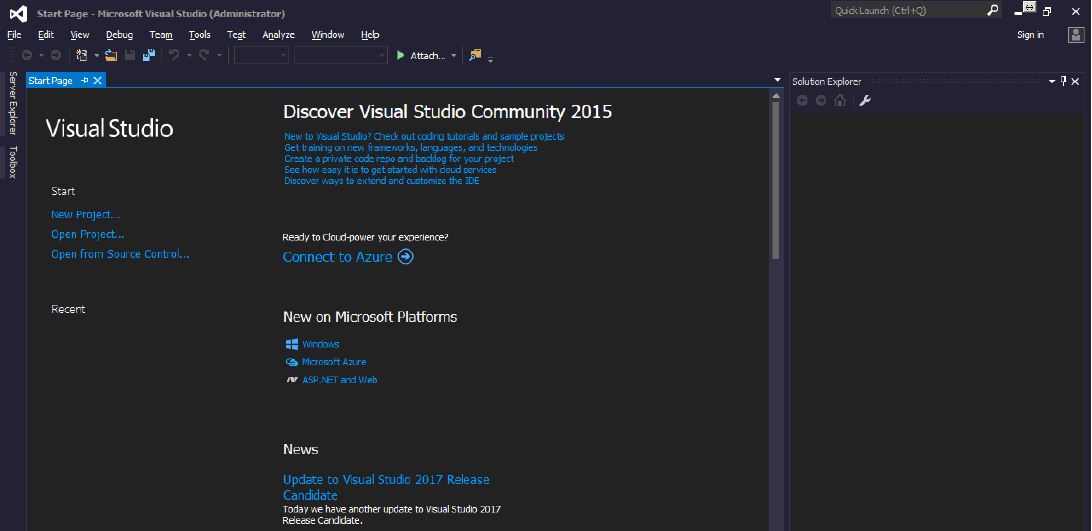Click Discover ways to extend the IDE link
The width and height of the screenshot is (1092, 531).
(382, 180)
